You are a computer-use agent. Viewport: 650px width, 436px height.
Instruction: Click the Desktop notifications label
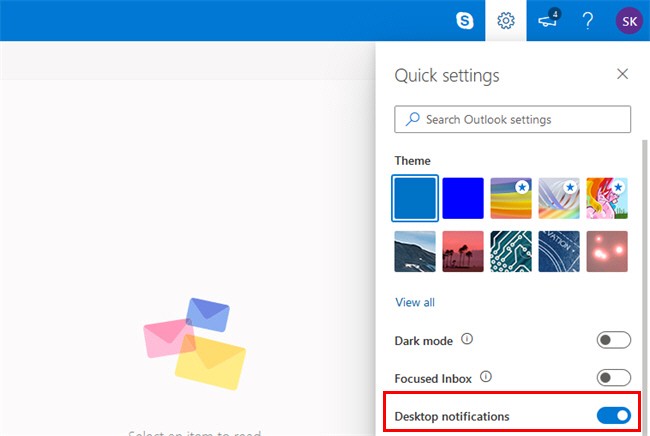452,416
